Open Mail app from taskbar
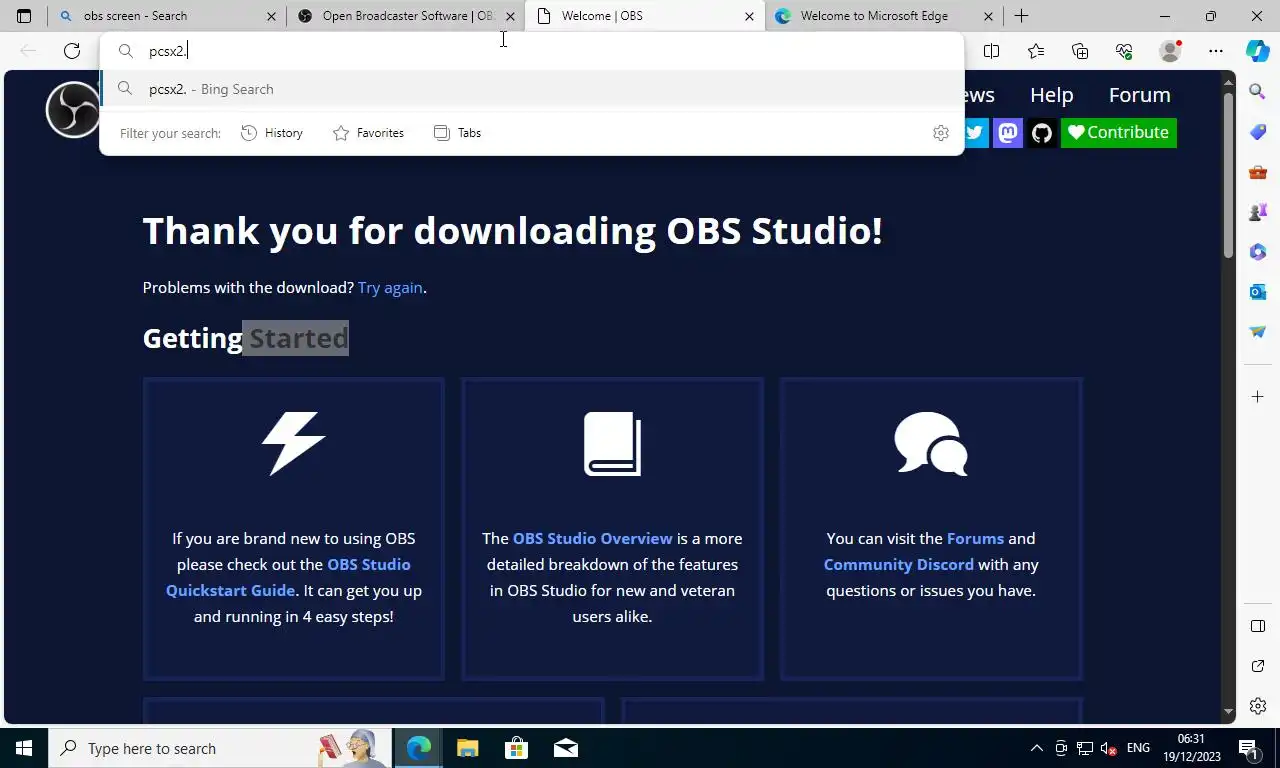This screenshot has width=1280, height=768. 565,748
